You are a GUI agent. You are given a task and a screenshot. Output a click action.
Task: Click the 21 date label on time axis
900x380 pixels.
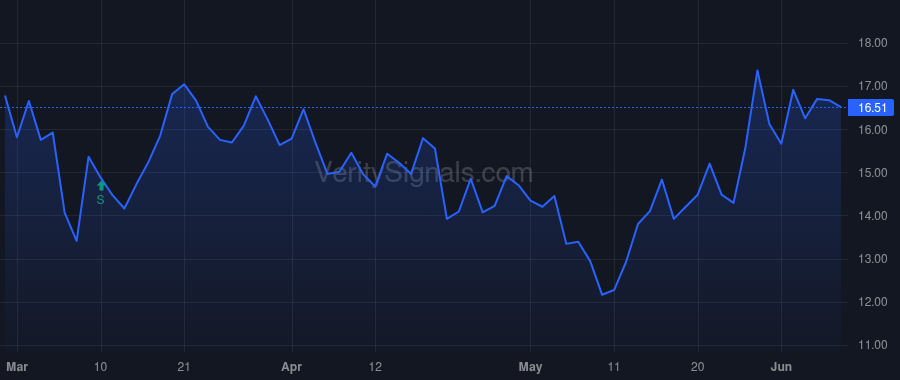(184, 366)
